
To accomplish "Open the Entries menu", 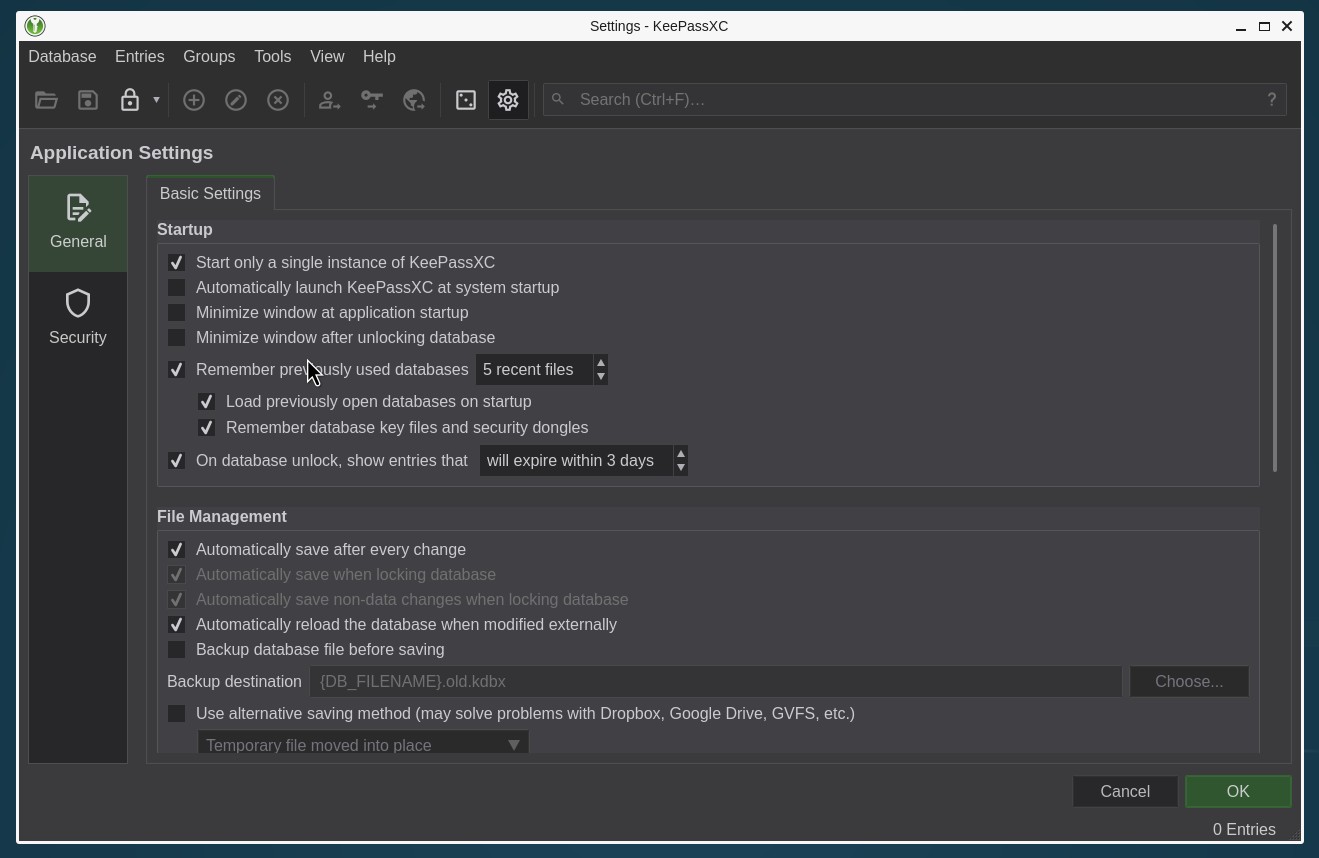I will 140,57.
